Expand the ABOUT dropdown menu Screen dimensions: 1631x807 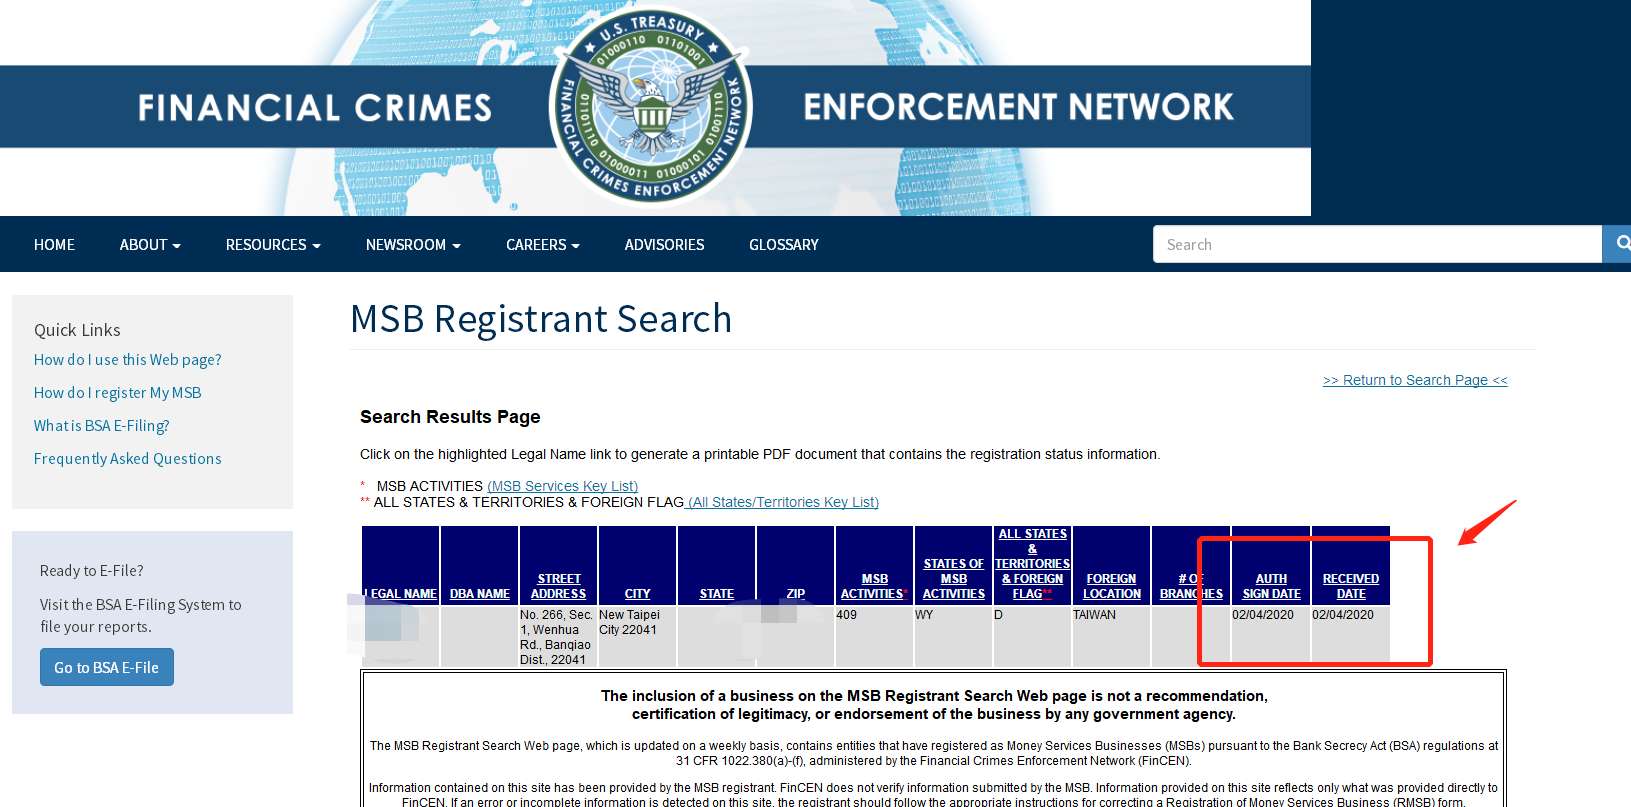point(150,245)
